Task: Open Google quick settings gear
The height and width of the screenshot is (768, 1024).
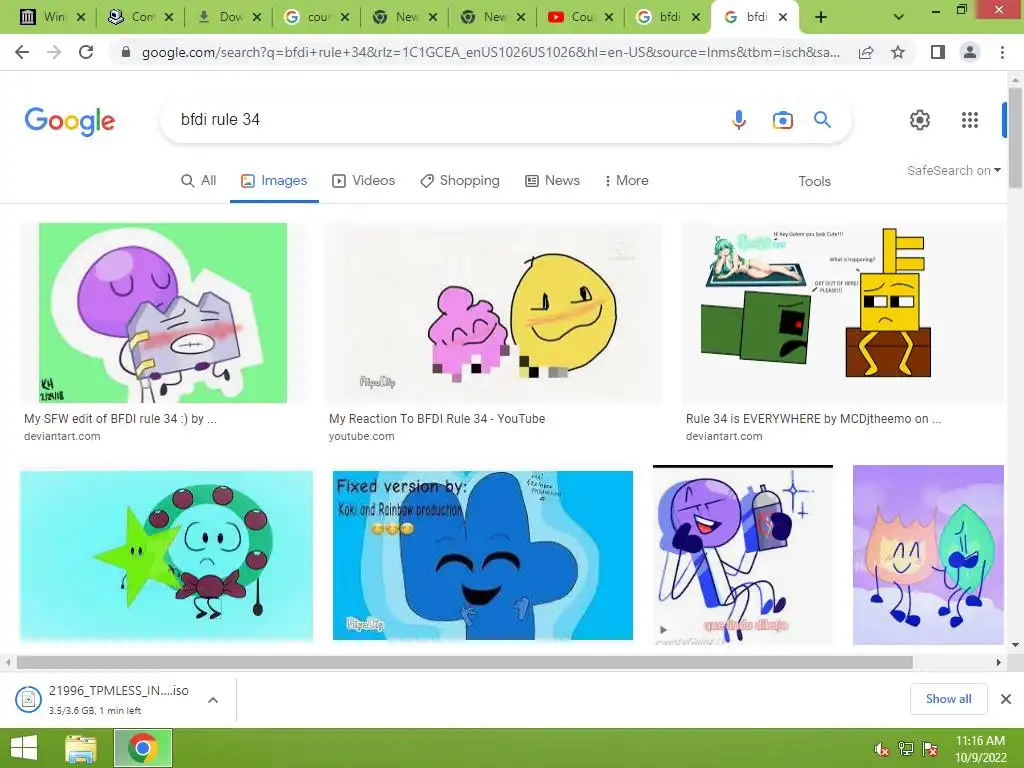Action: coord(920,120)
